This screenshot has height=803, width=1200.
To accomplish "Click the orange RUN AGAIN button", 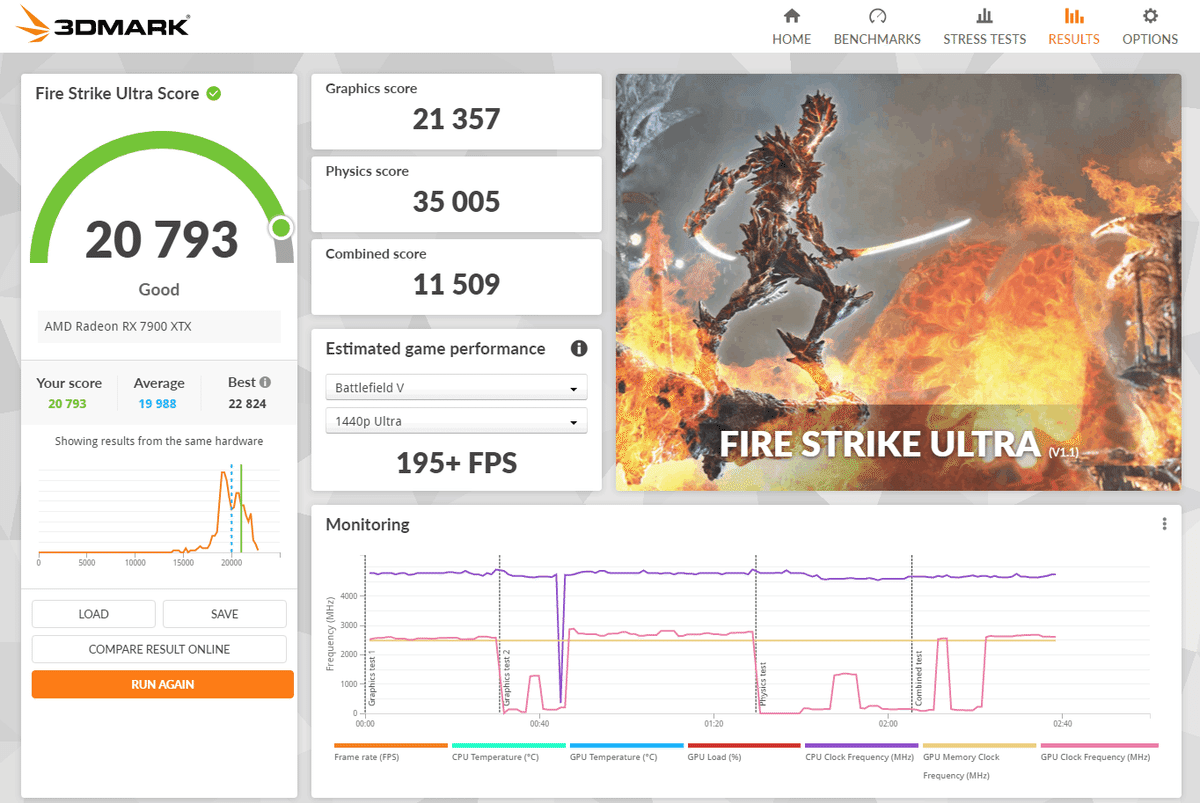I will [x=163, y=684].
